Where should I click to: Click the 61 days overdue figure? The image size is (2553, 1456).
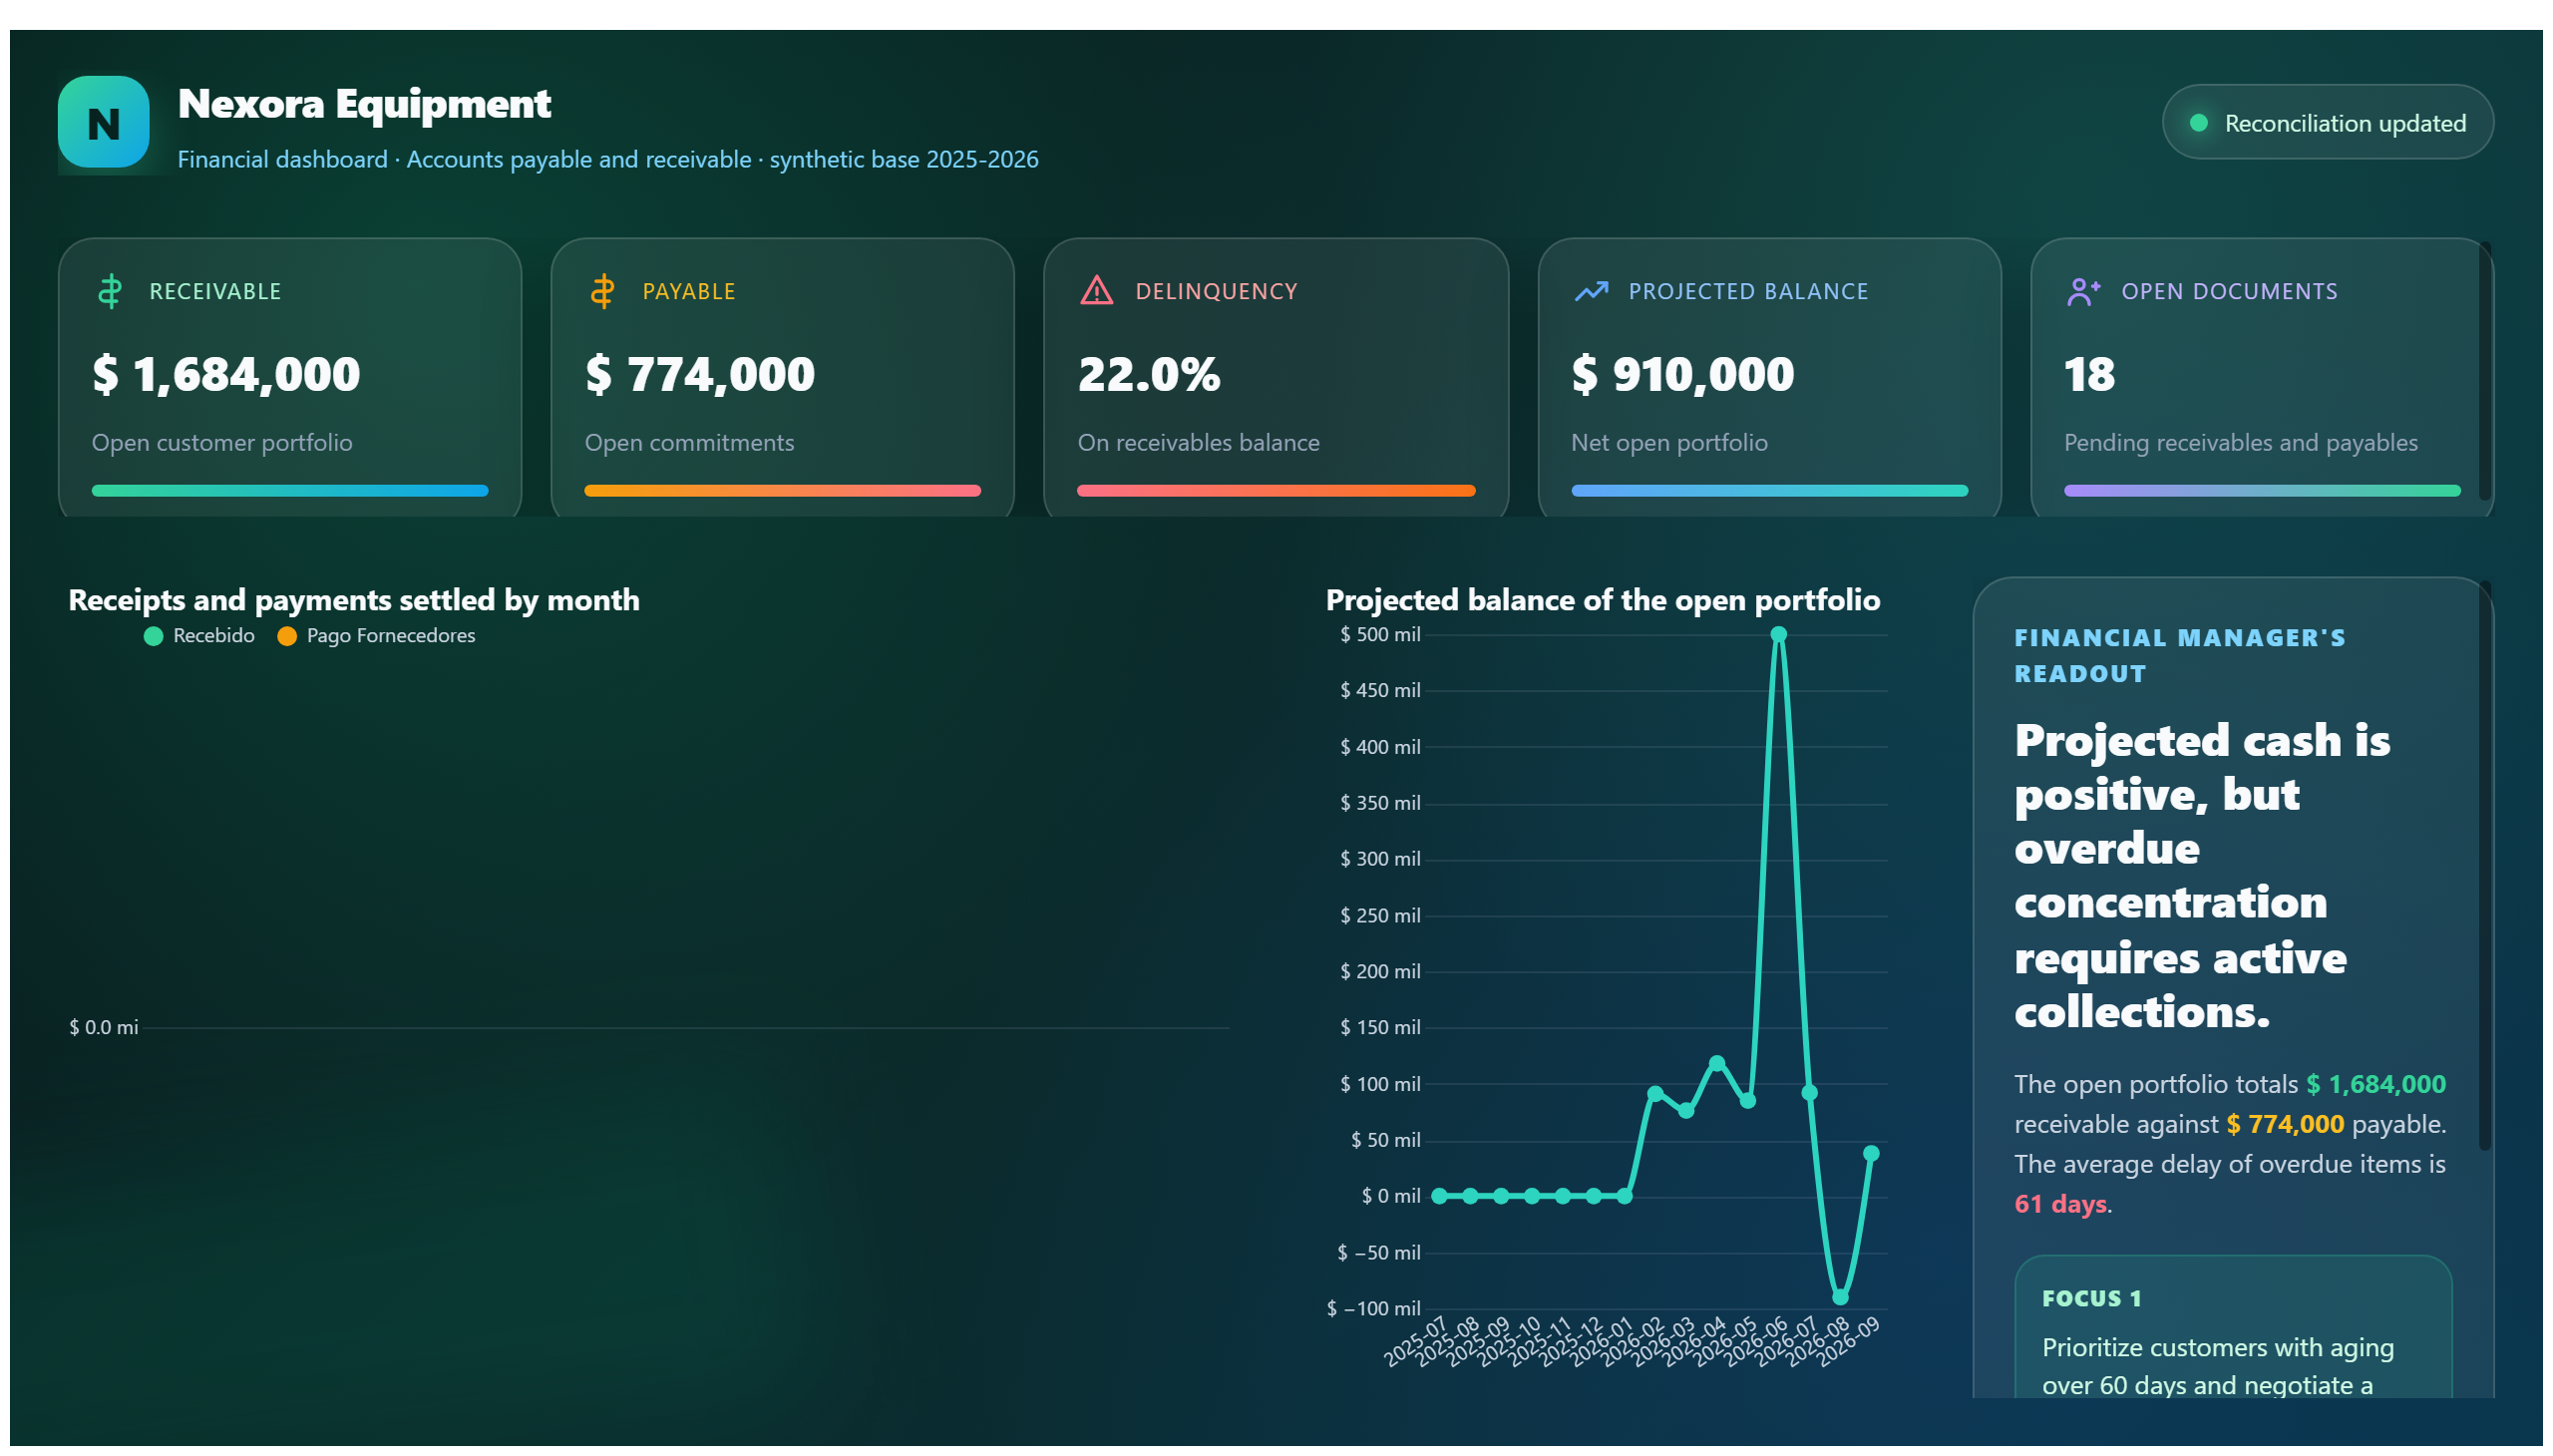[x=2060, y=1204]
